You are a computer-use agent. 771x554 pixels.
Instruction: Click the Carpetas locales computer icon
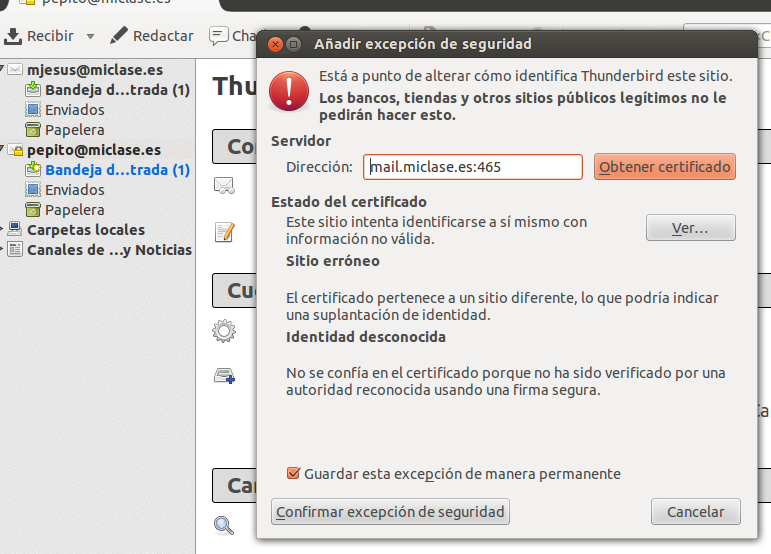pyautogui.click(x=15, y=229)
